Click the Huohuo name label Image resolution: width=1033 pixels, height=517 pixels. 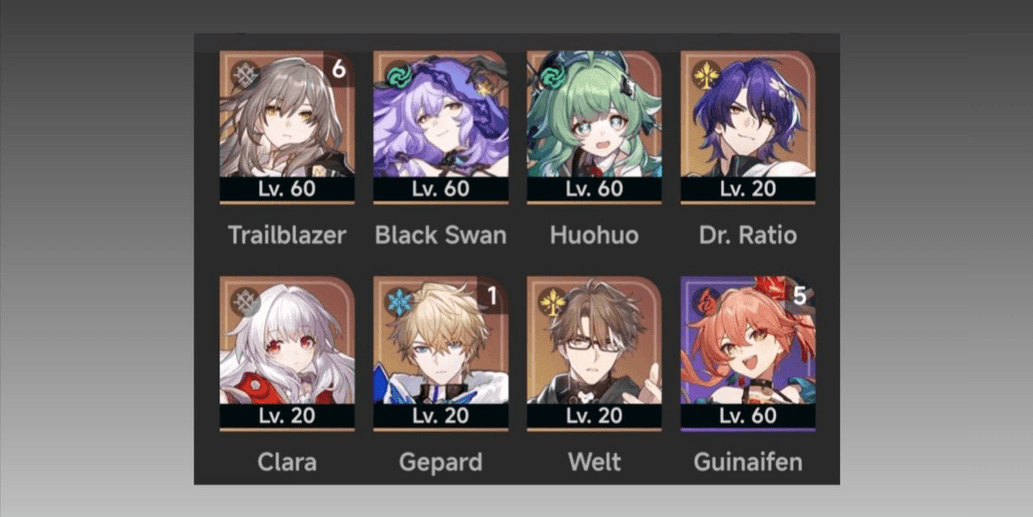click(x=594, y=235)
